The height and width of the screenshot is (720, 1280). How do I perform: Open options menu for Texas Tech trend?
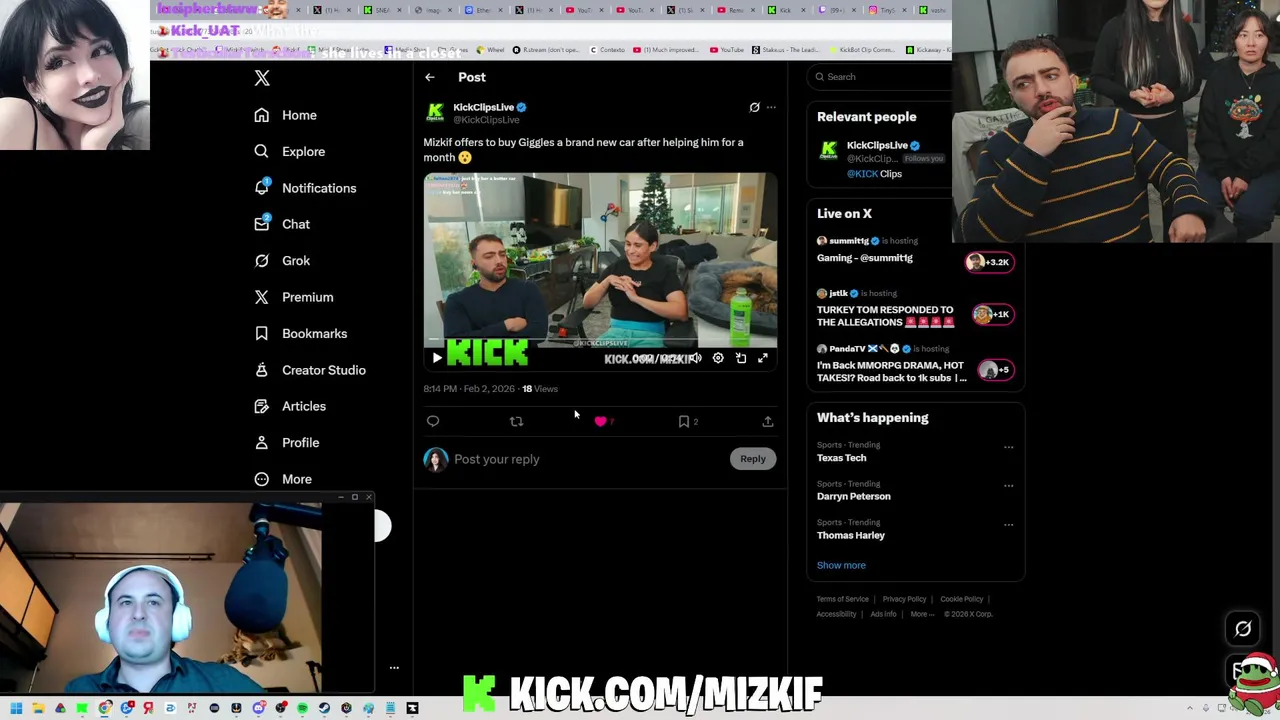[1008, 447]
